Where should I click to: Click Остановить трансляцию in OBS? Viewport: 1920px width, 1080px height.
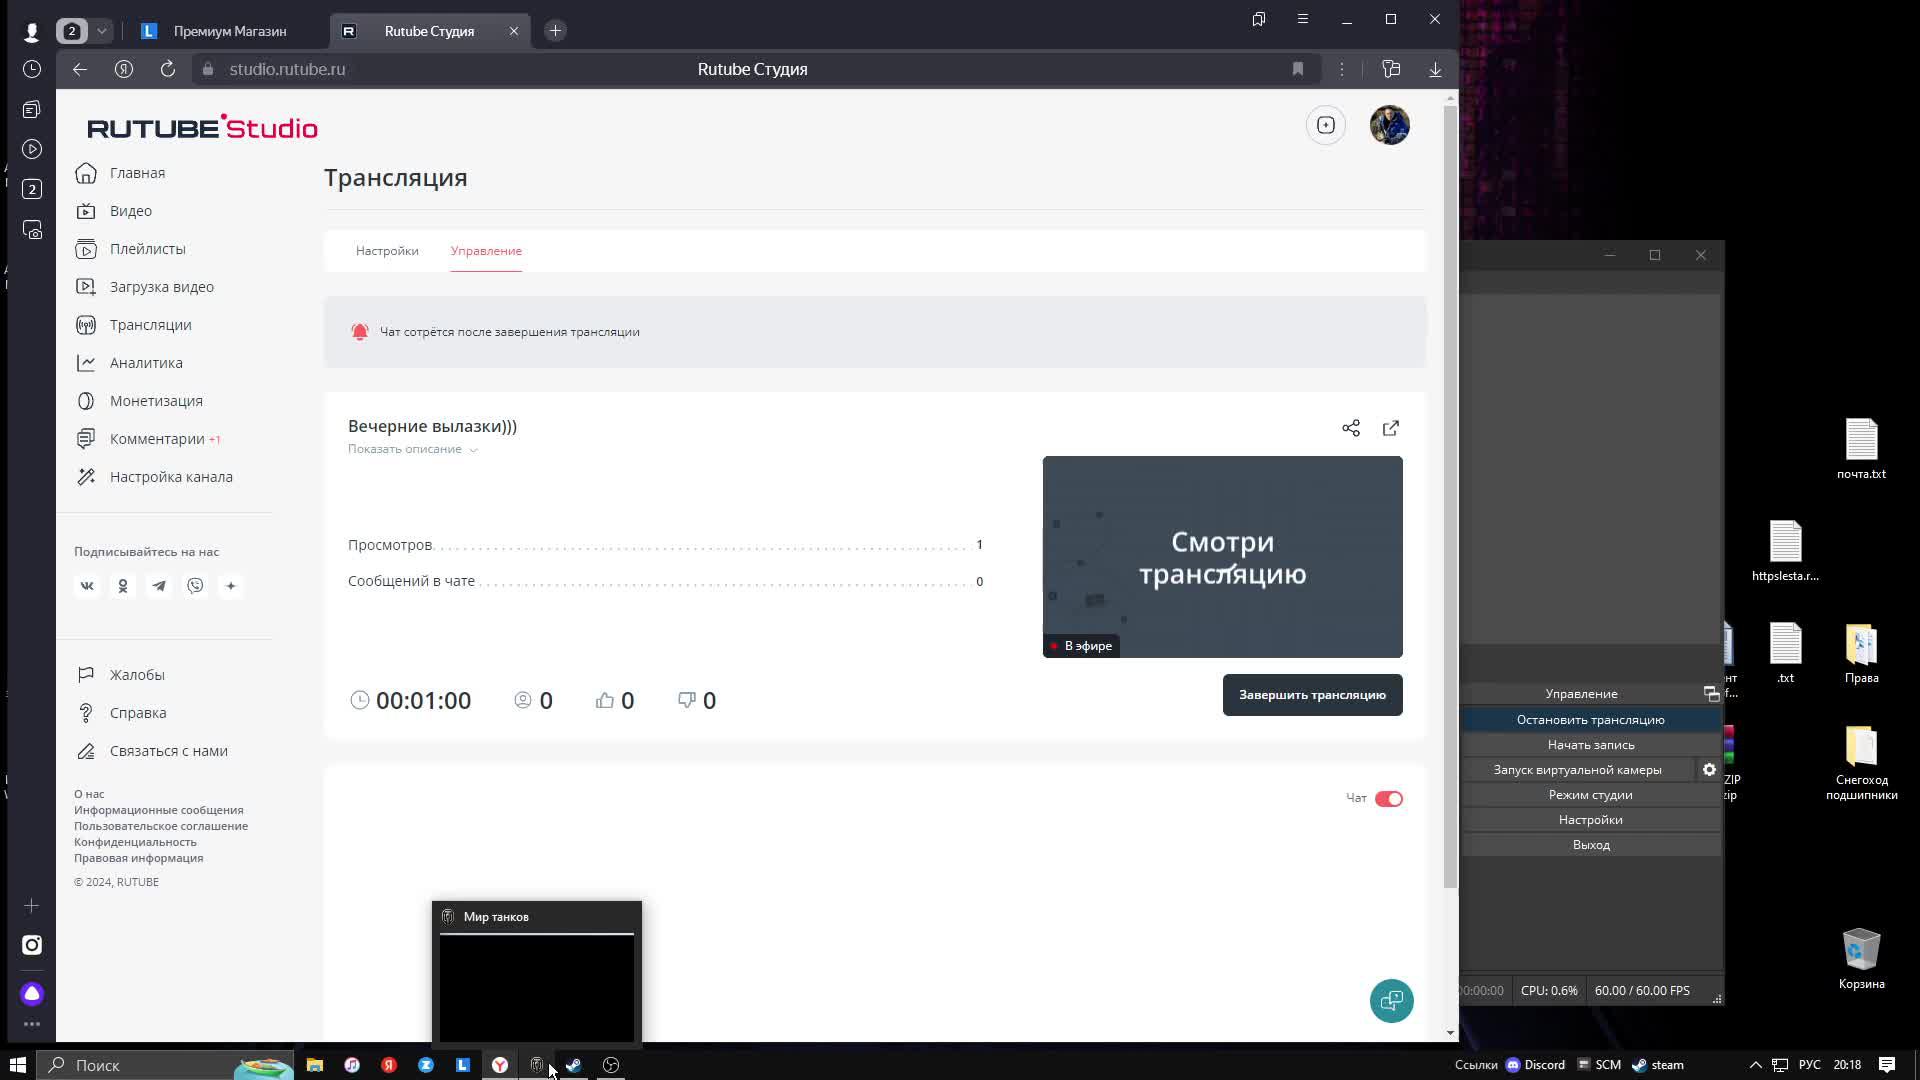pyautogui.click(x=1590, y=719)
